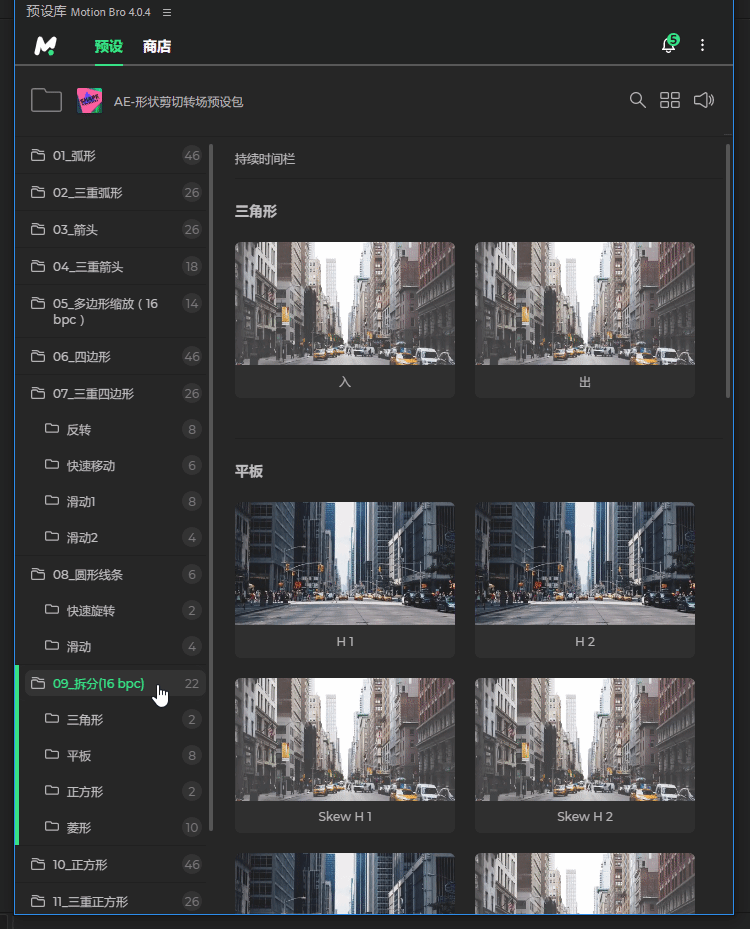Switch to the 预设 tab

tap(108, 46)
